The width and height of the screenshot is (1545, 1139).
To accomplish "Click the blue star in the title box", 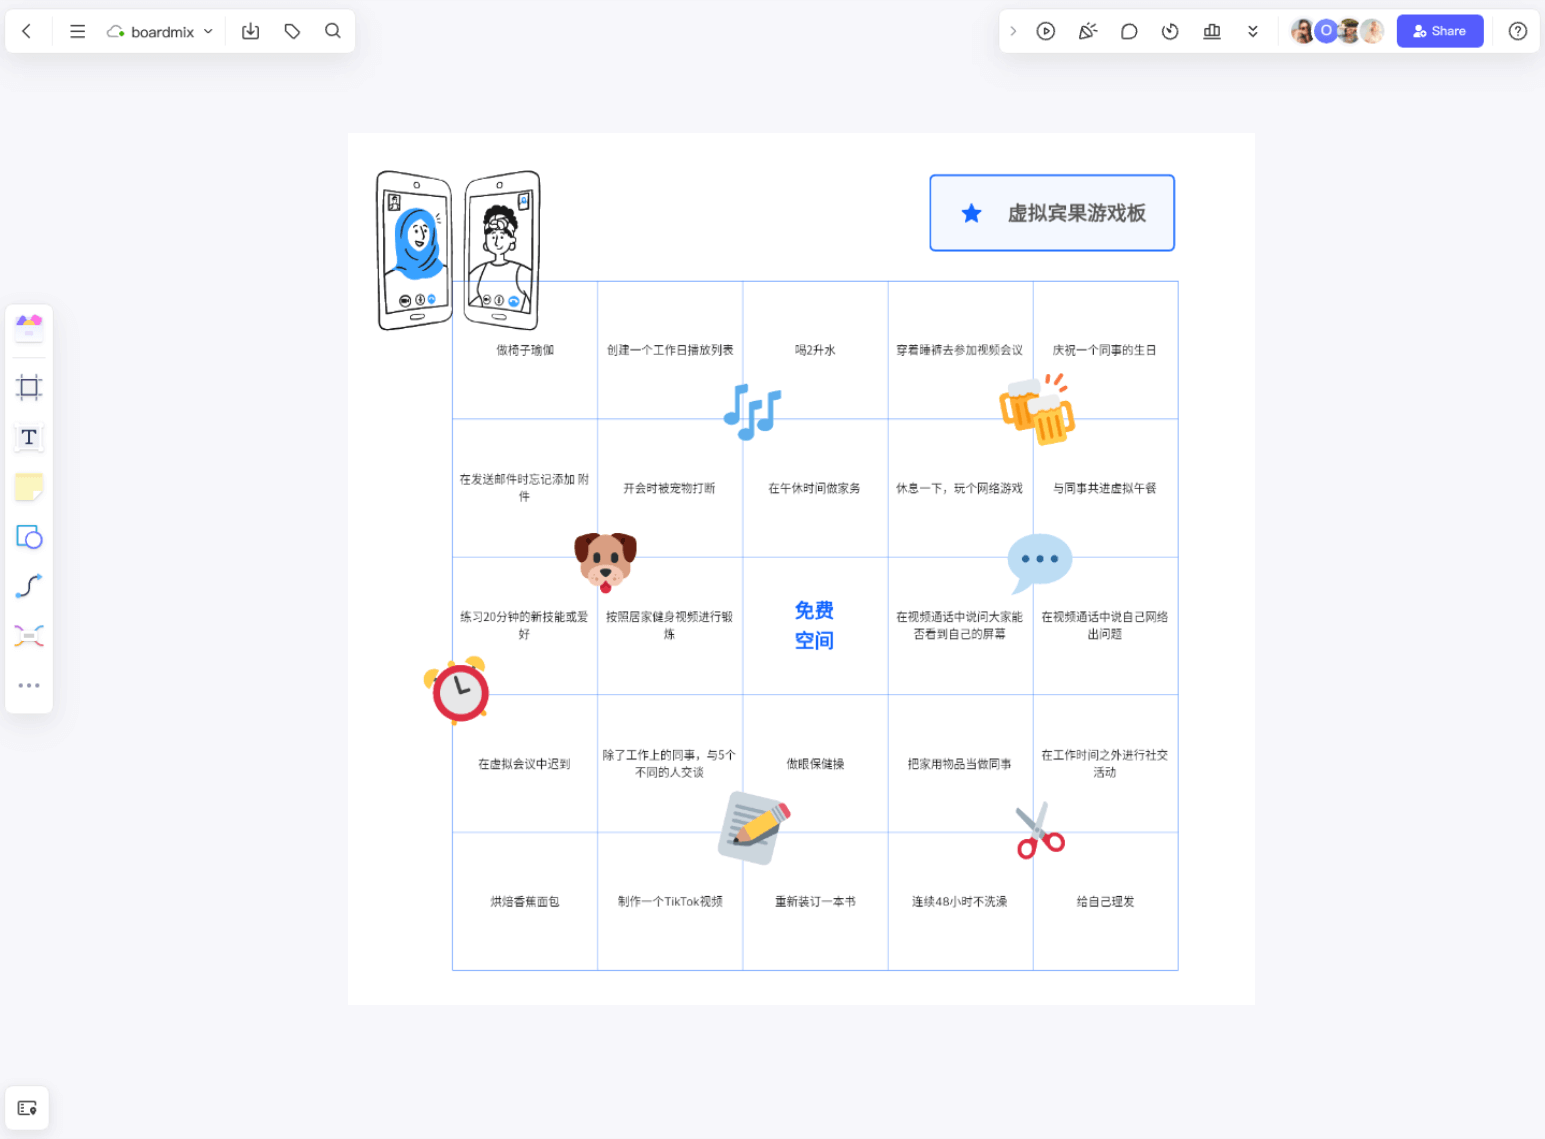I will click(971, 213).
